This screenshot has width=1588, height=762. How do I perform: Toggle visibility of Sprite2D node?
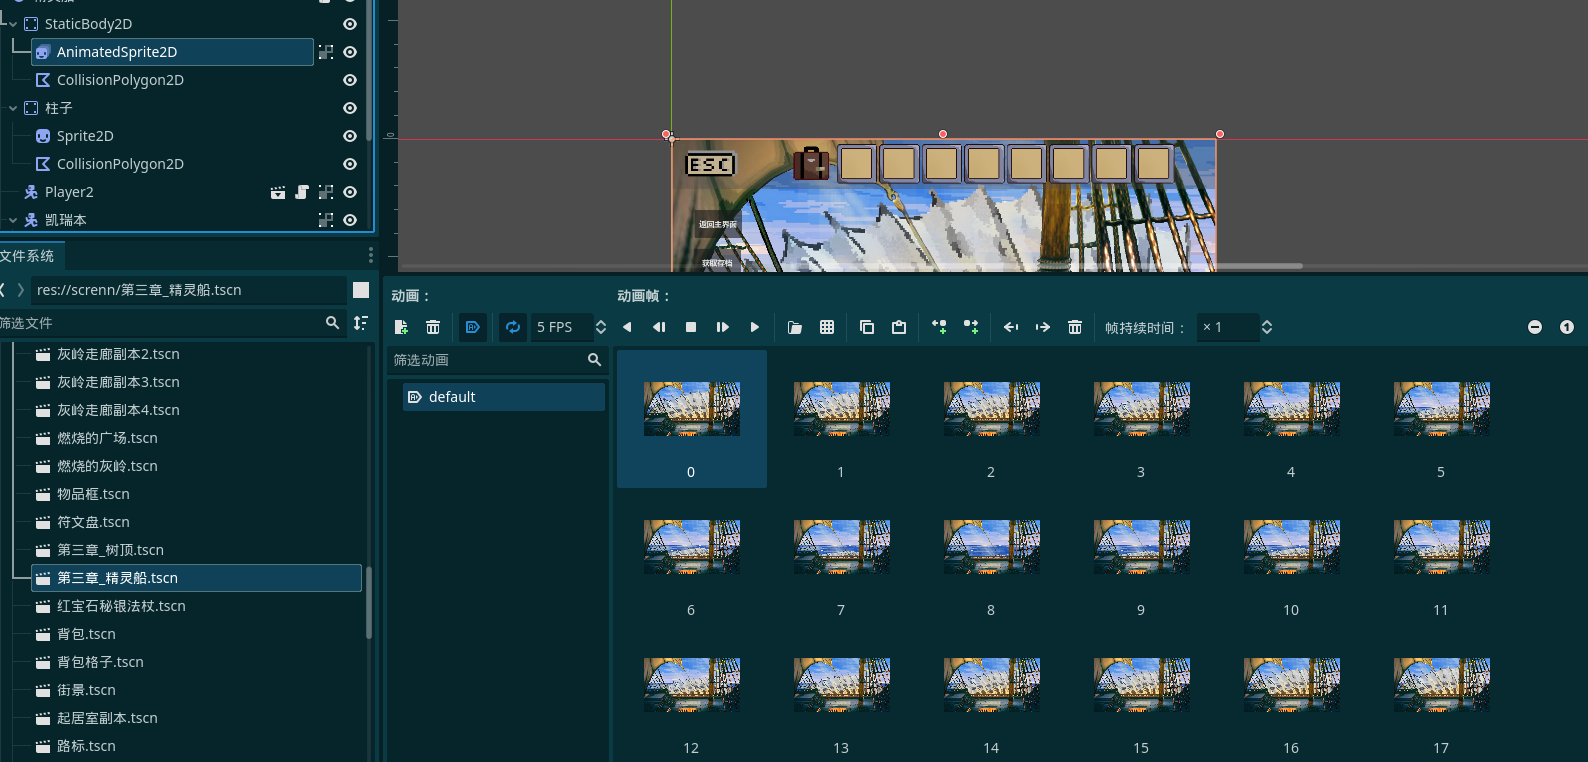pyautogui.click(x=350, y=136)
